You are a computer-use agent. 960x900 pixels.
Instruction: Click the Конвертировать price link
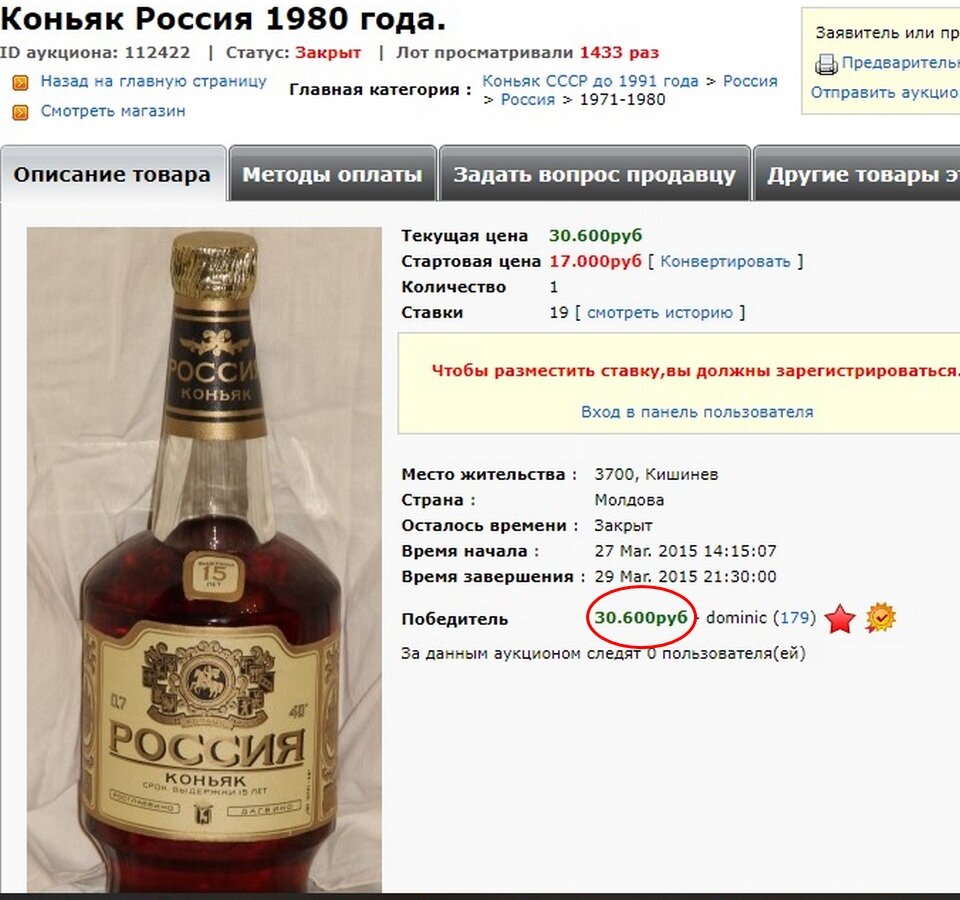click(x=725, y=261)
